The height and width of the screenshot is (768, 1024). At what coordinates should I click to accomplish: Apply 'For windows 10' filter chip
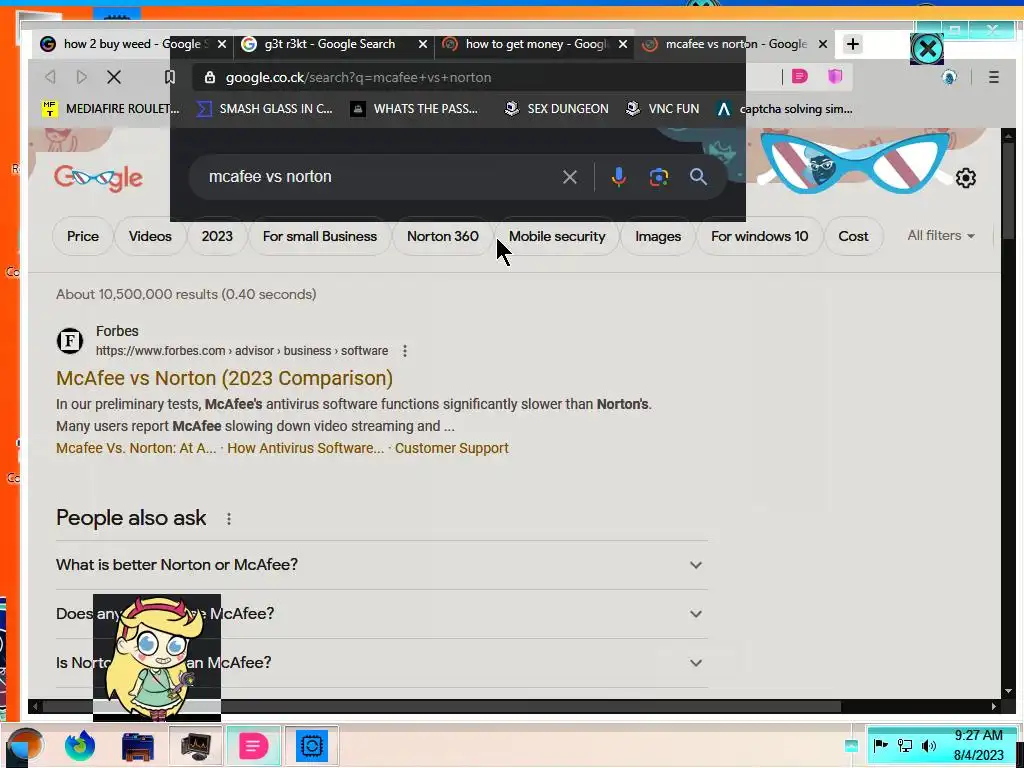pyautogui.click(x=760, y=236)
